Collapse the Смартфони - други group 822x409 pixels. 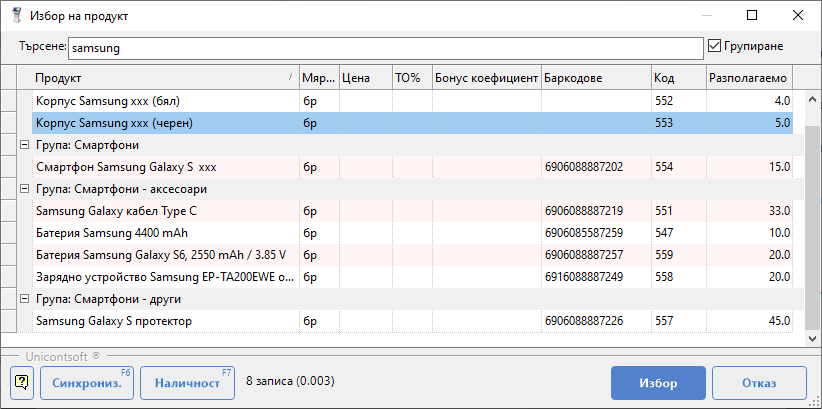25,299
